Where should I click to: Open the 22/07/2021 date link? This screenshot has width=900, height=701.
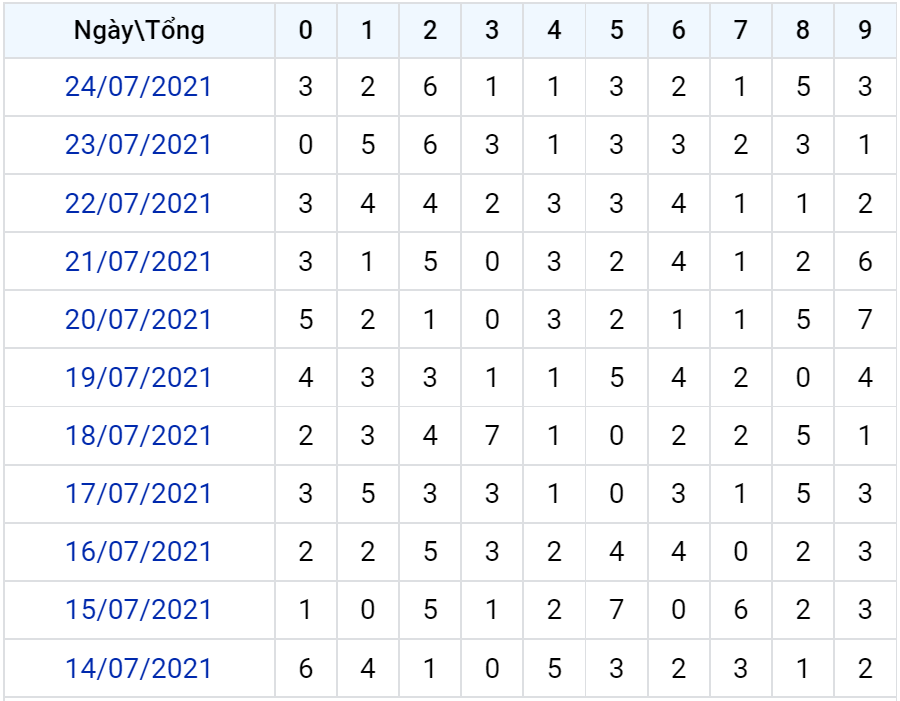pyautogui.click(x=138, y=203)
